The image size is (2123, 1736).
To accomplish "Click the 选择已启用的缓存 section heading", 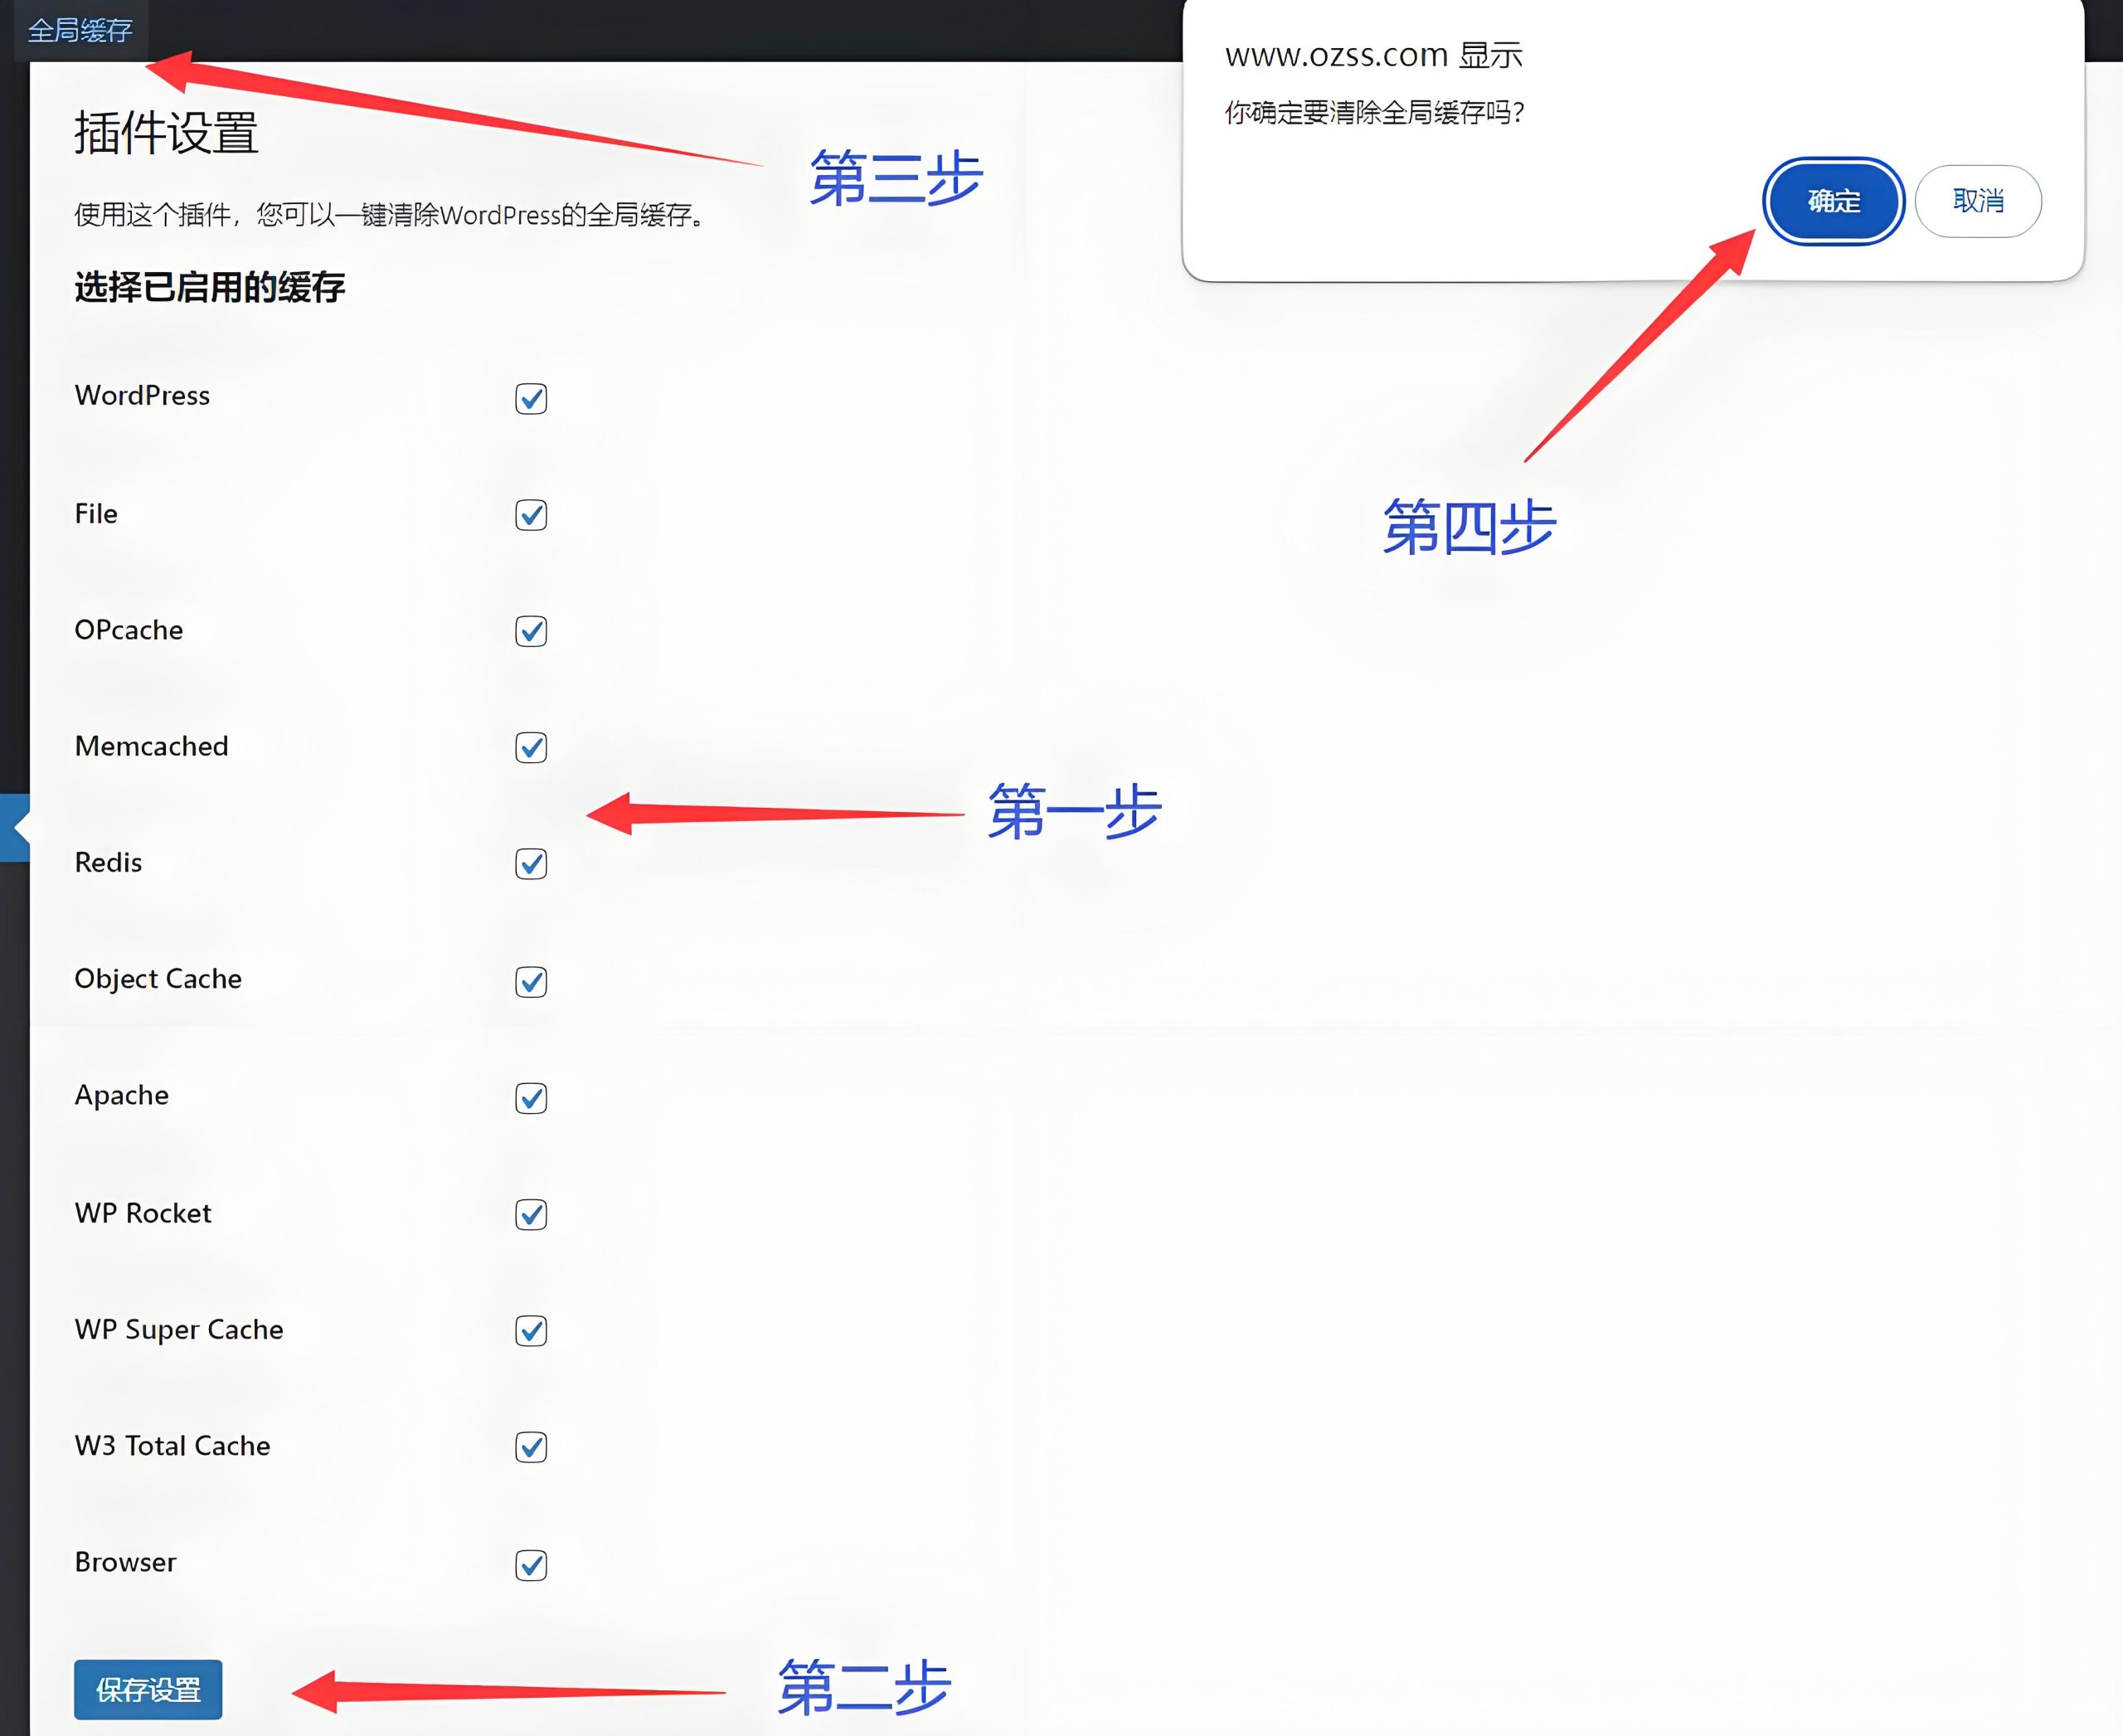I will pyautogui.click(x=209, y=287).
